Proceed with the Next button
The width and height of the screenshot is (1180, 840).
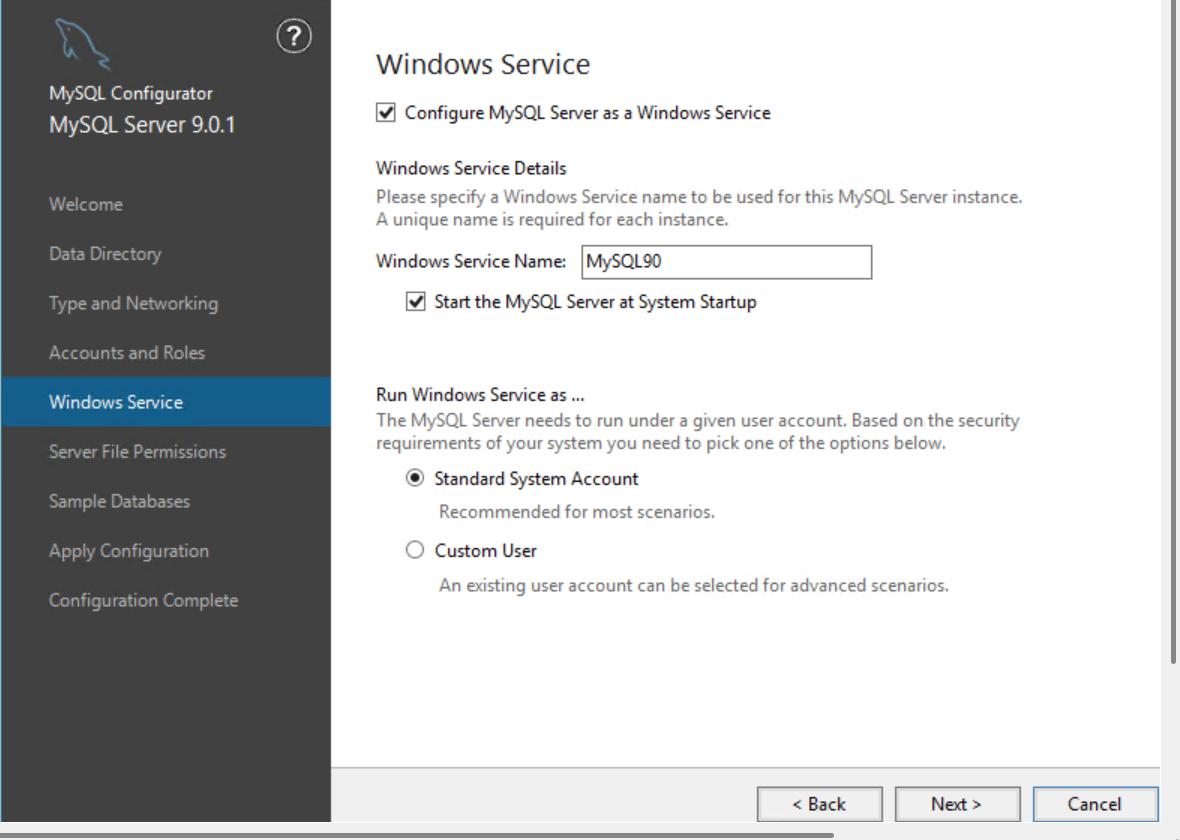click(957, 804)
